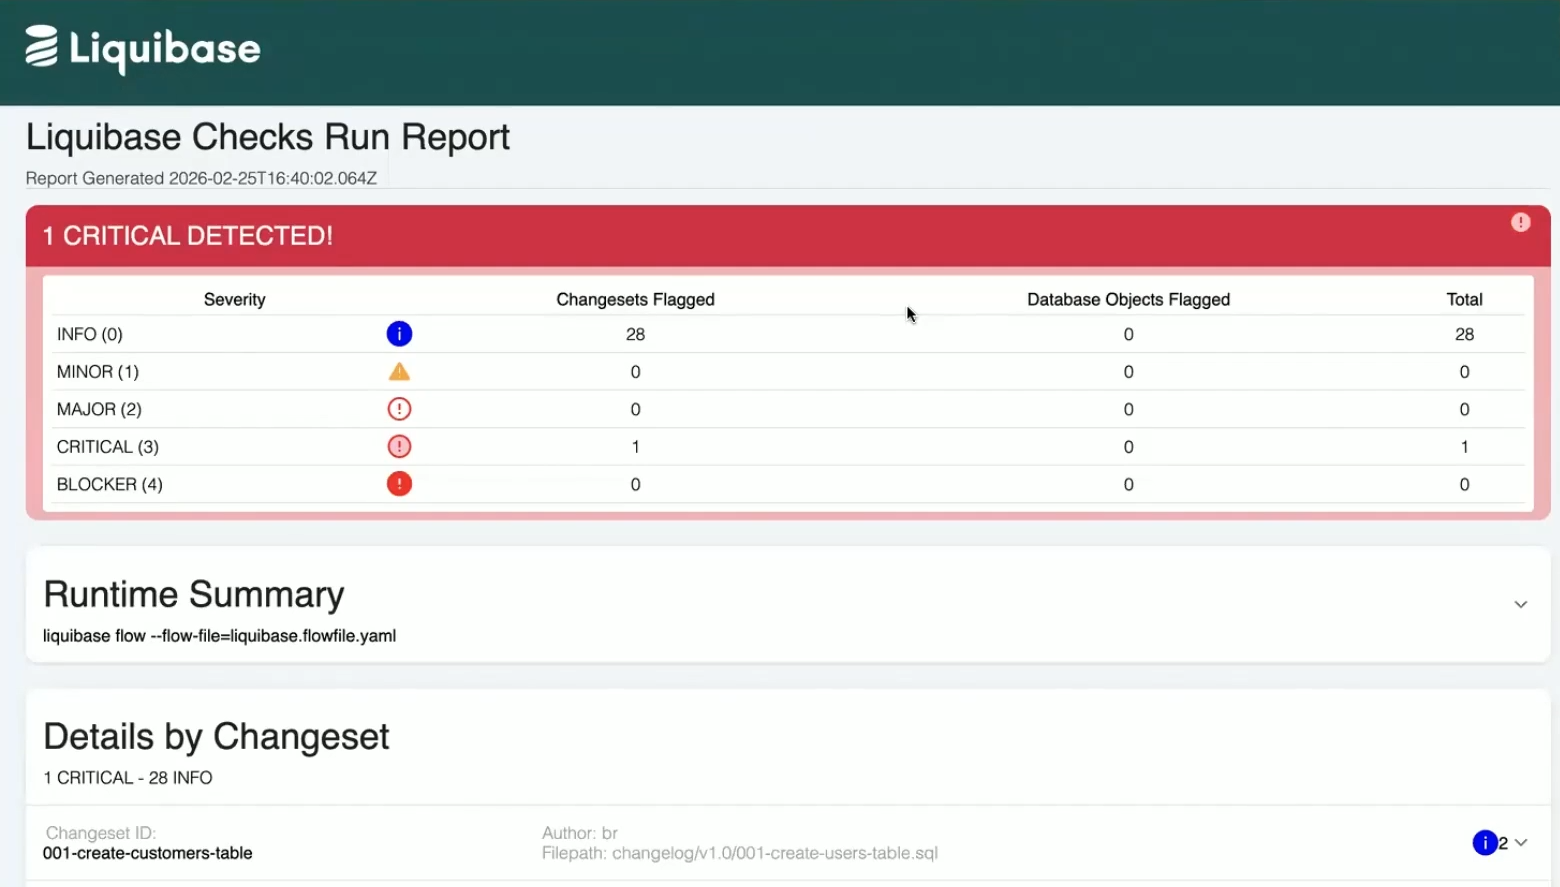Click the alert icon in critical banner

pos(1520,222)
